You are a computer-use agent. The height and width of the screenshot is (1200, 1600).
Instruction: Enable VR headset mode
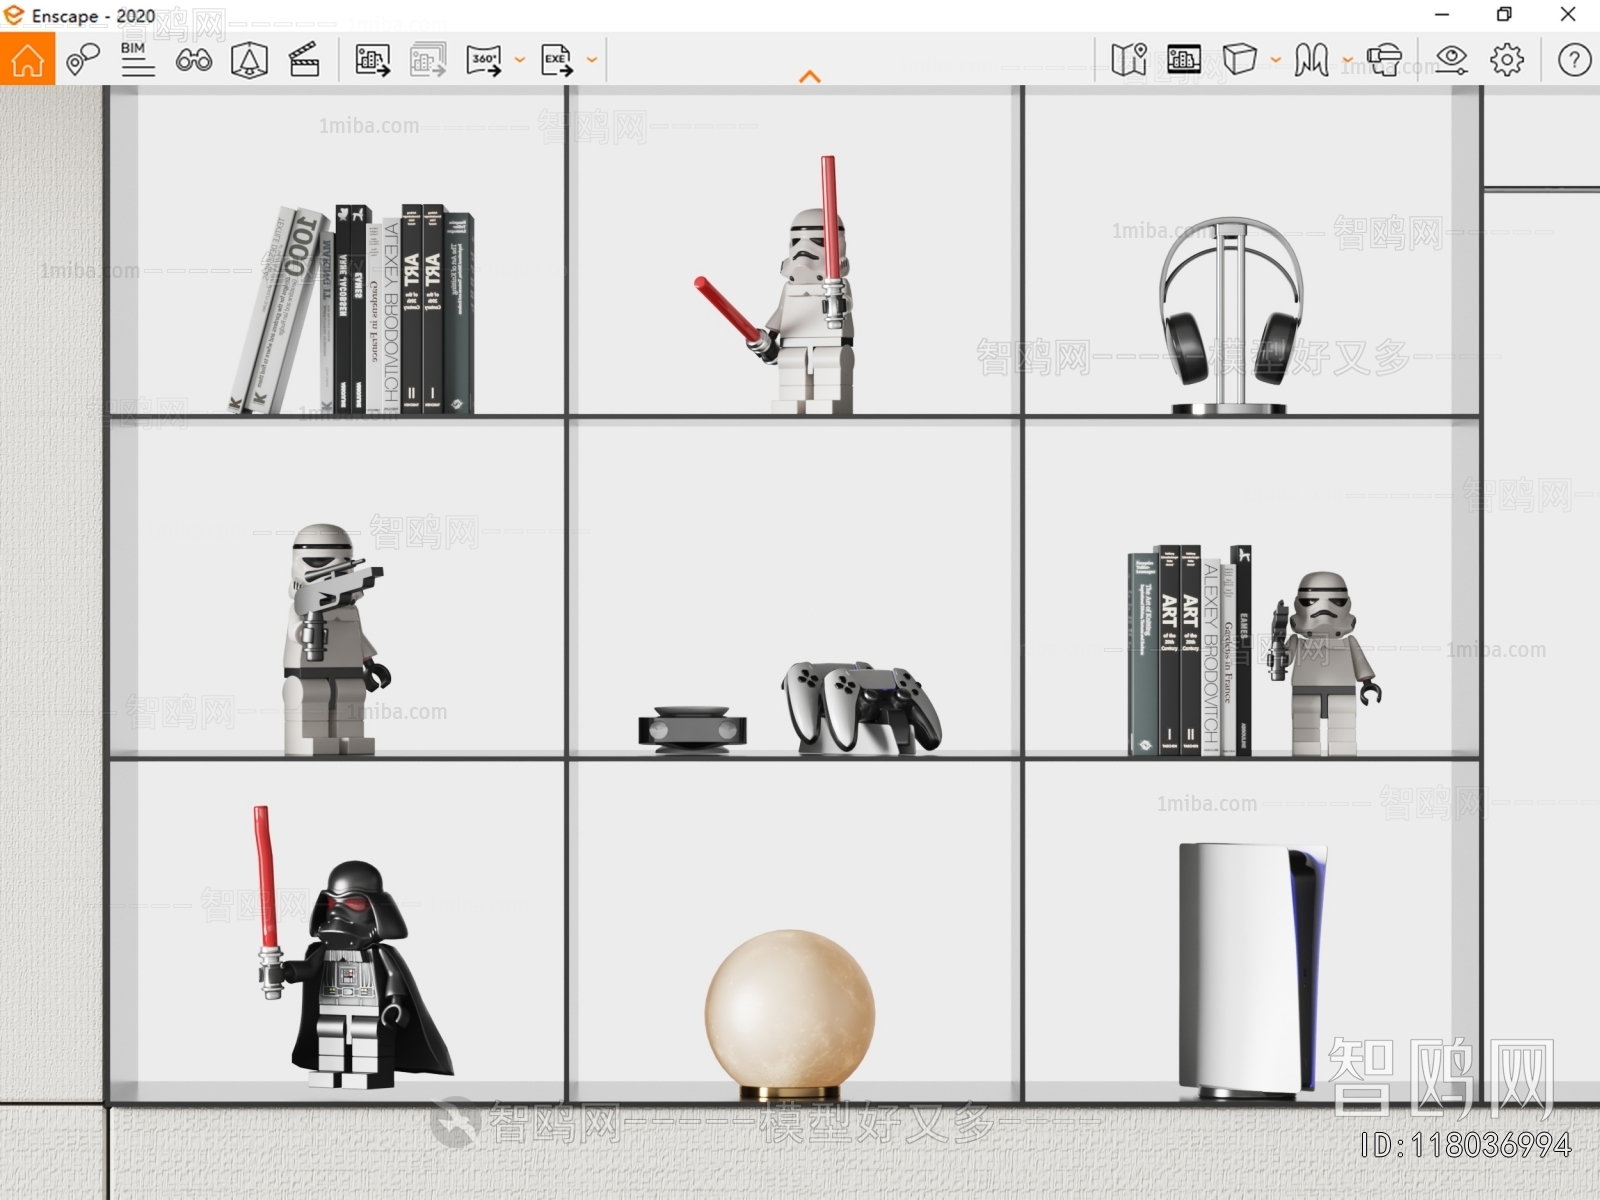click(1385, 60)
